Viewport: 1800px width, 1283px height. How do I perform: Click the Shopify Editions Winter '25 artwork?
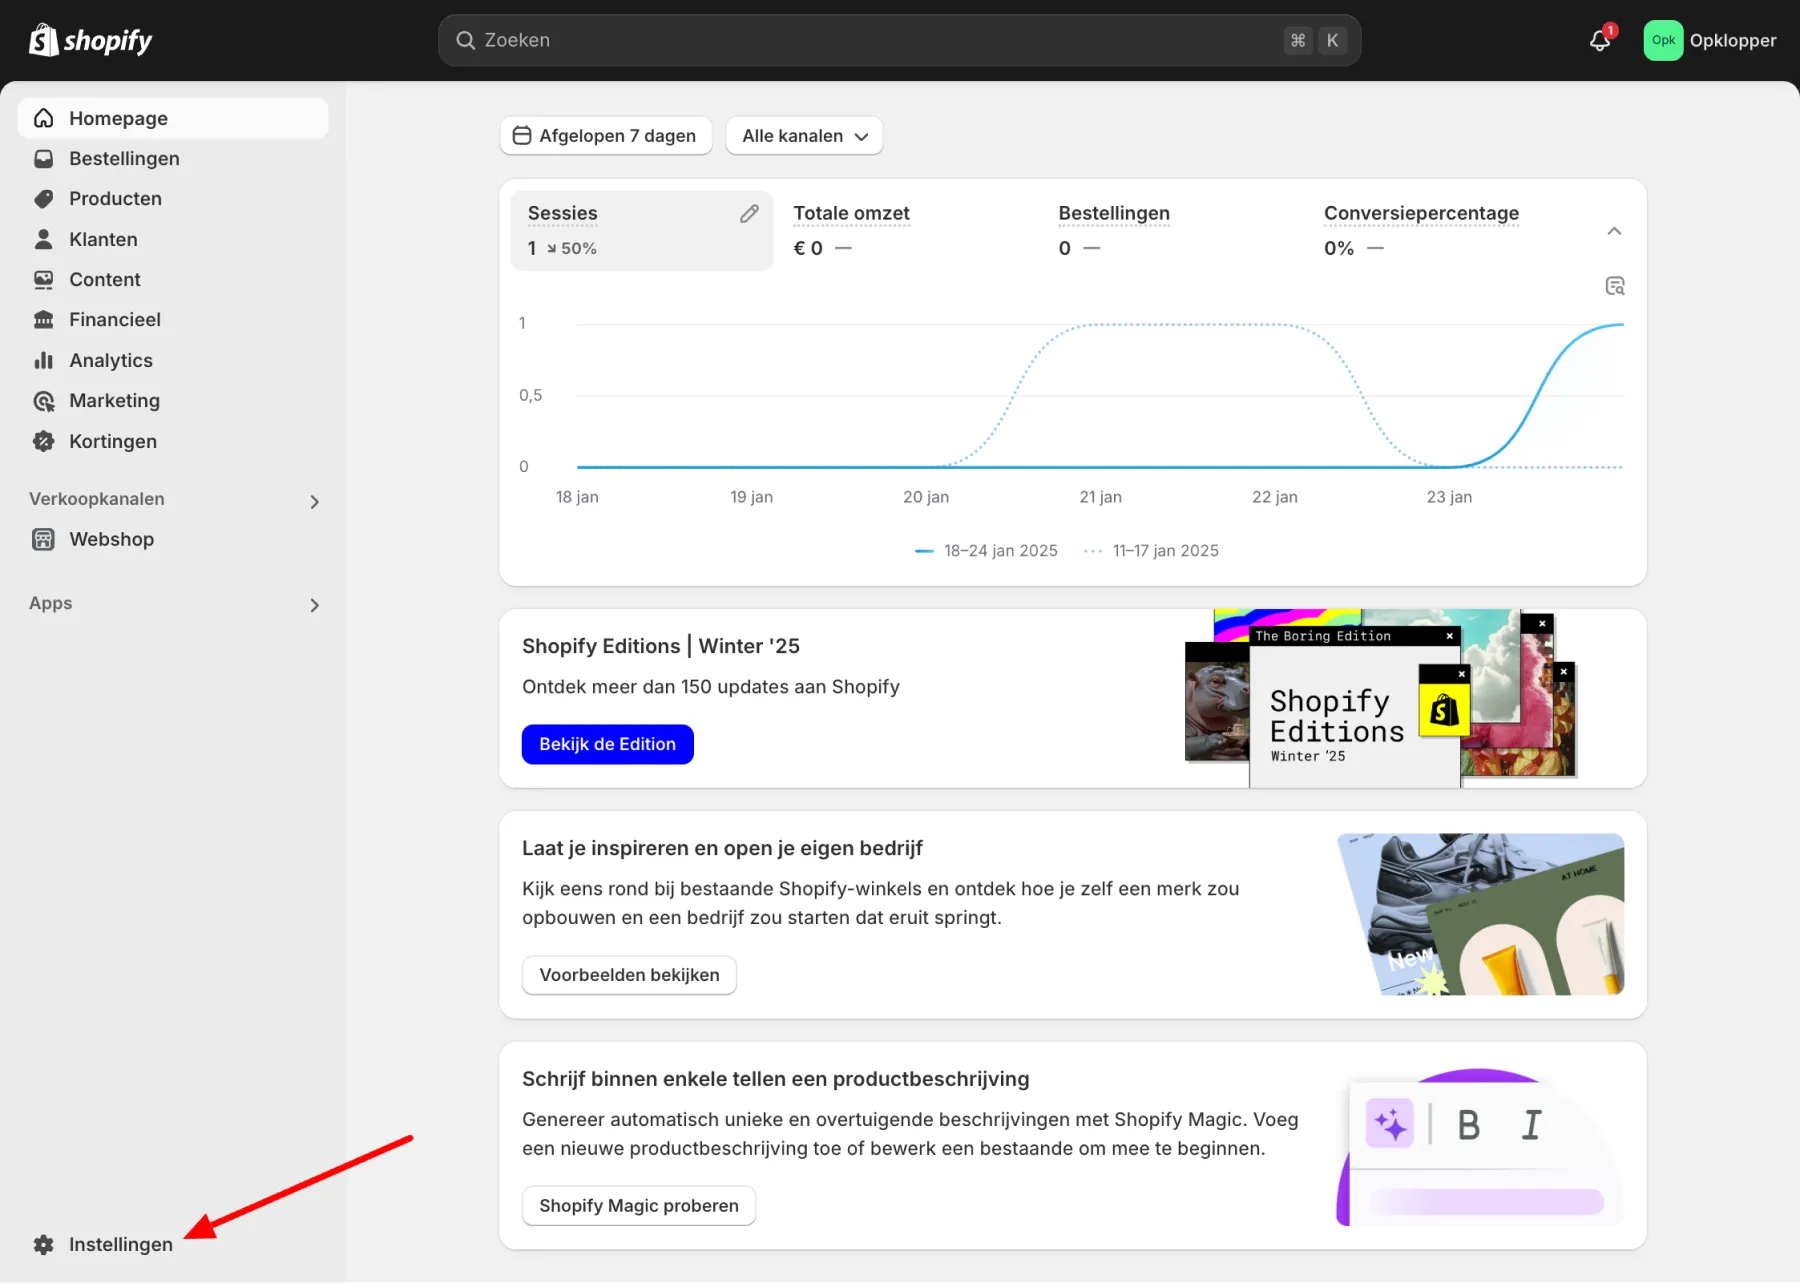(1381, 698)
